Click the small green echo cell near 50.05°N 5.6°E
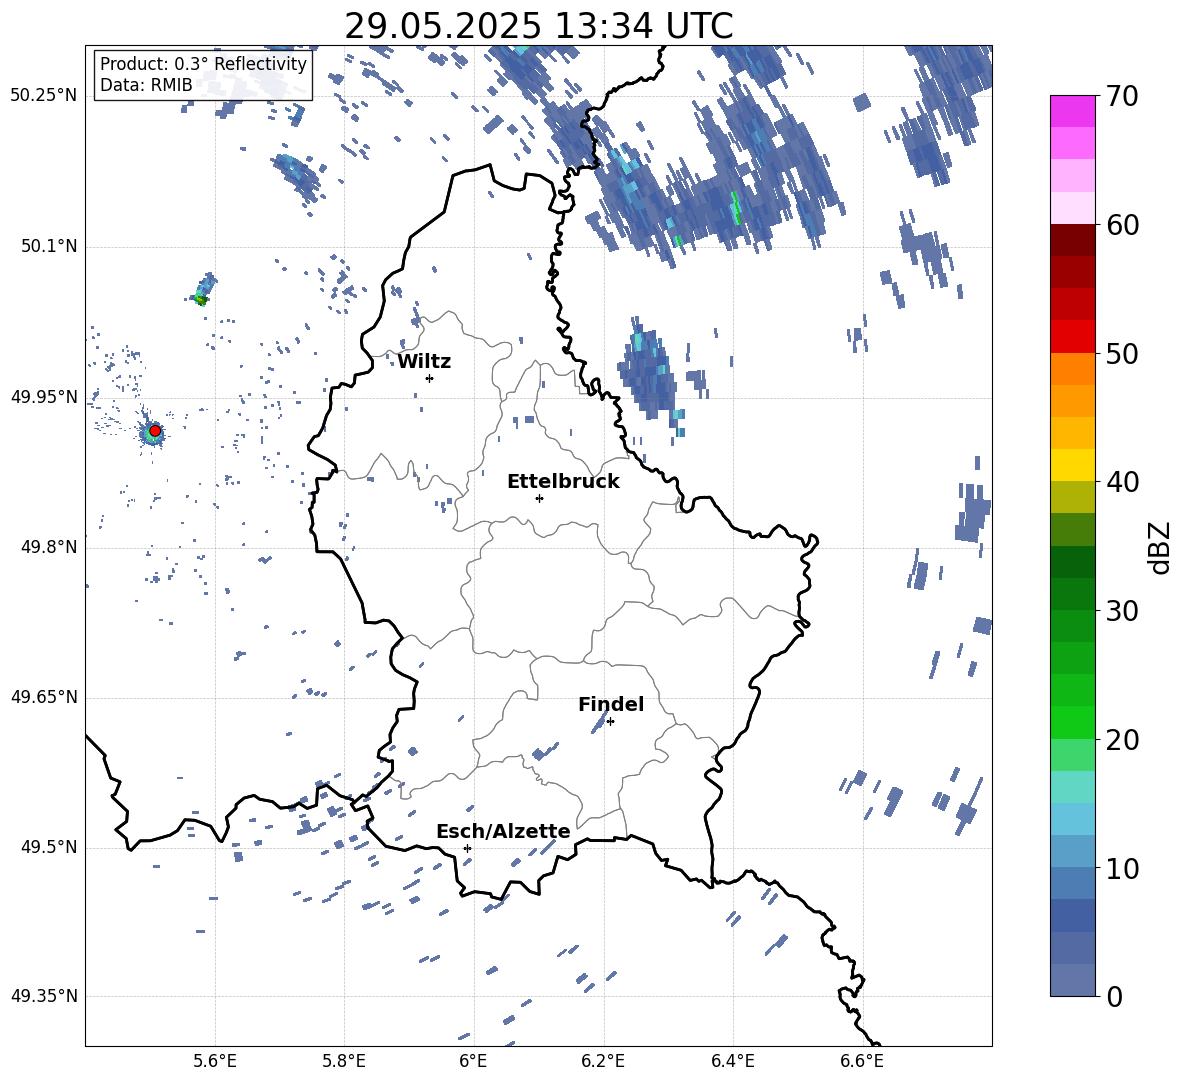This screenshot has height=1081, width=1184. pos(203,290)
